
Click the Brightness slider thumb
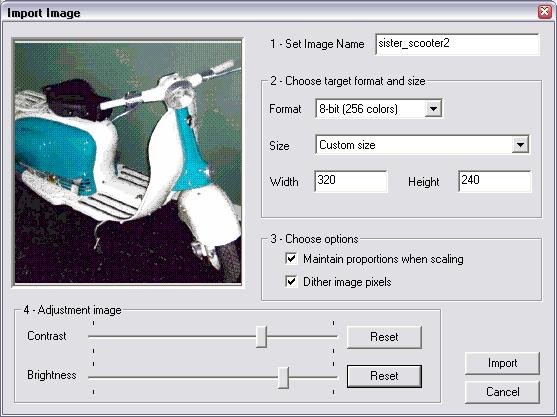pos(283,377)
